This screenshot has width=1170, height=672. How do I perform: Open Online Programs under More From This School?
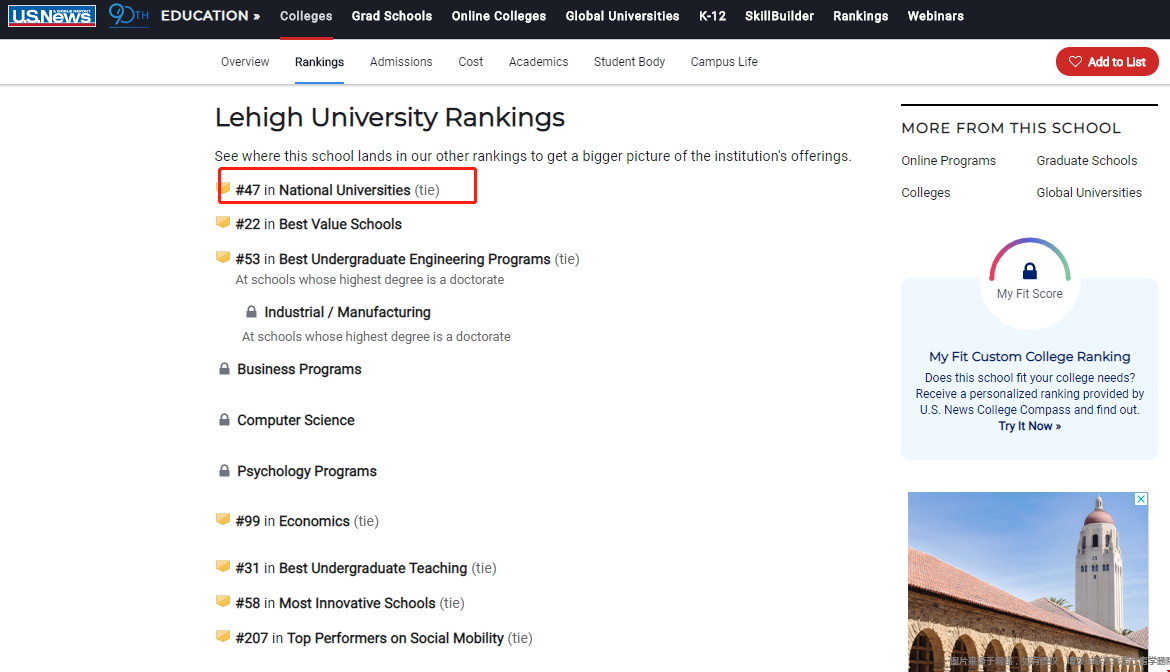[948, 160]
